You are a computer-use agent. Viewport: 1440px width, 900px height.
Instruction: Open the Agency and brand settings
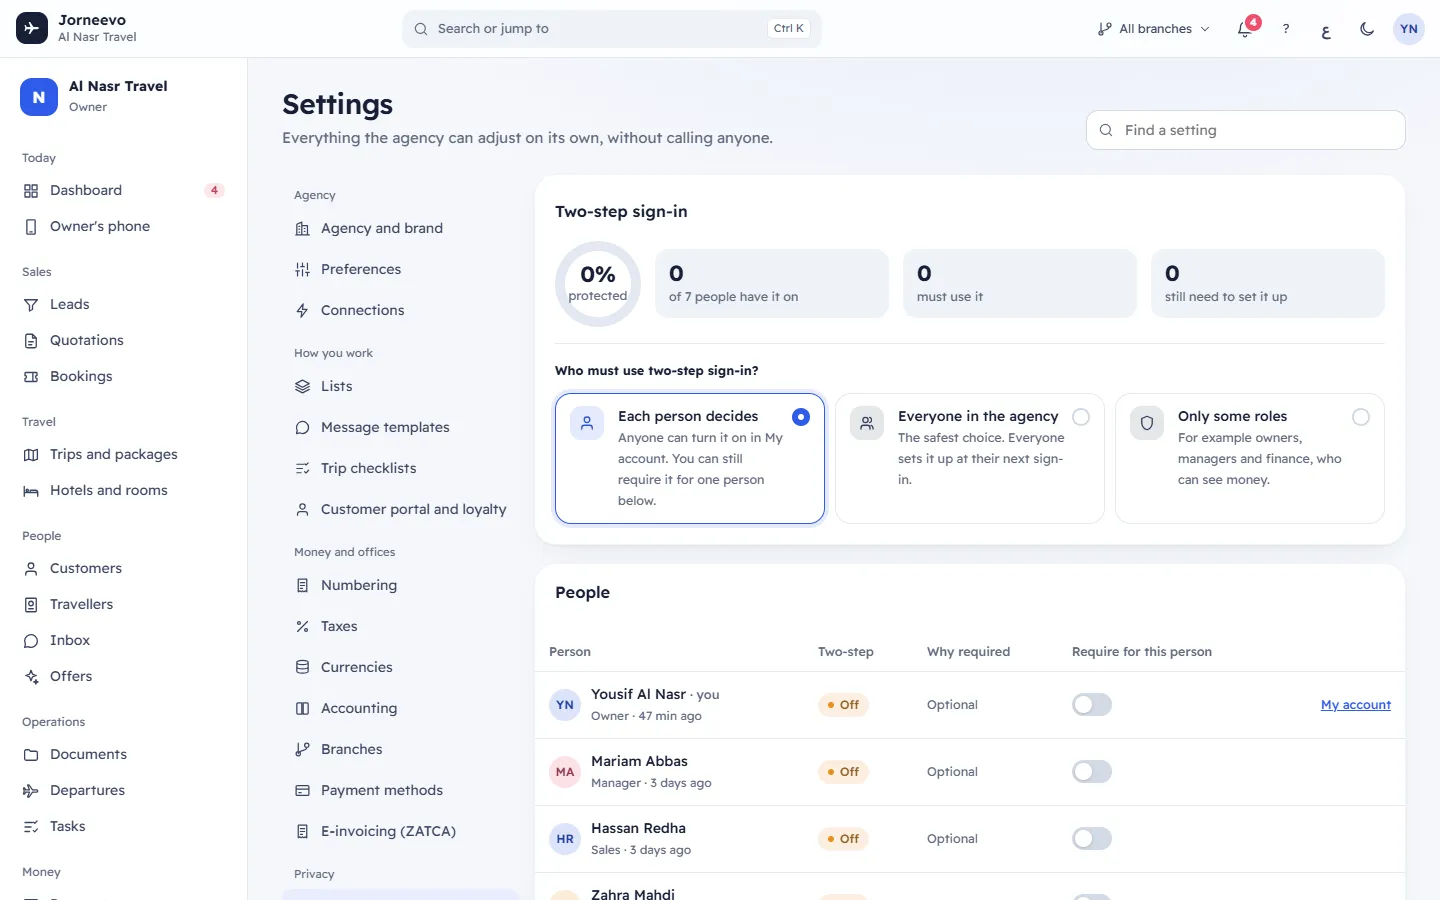click(x=400, y=228)
